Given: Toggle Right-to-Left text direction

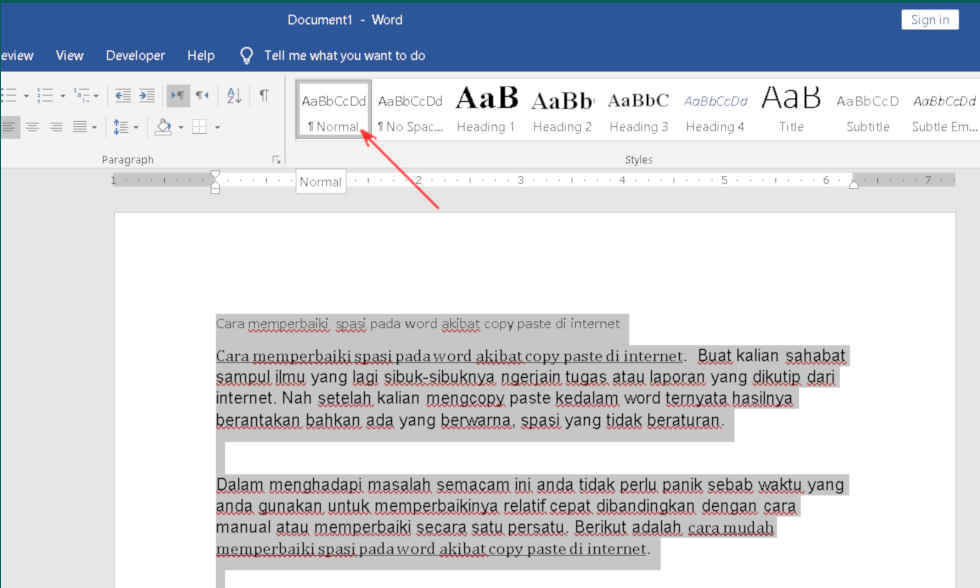Looking at the screenshot, I should [x=201, y=96].
